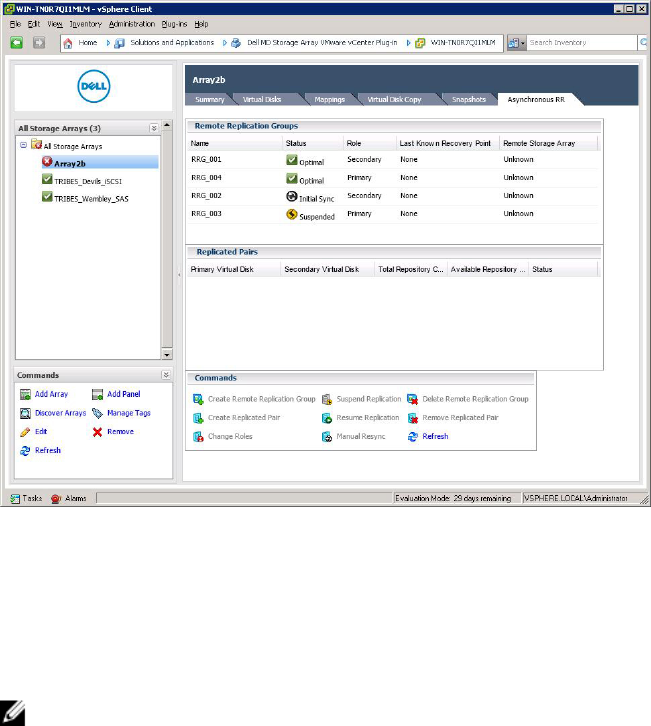Collapse the All Storage Arrays panel header
The width and height of the screenshot is (651, 726).
pos(153,128)
